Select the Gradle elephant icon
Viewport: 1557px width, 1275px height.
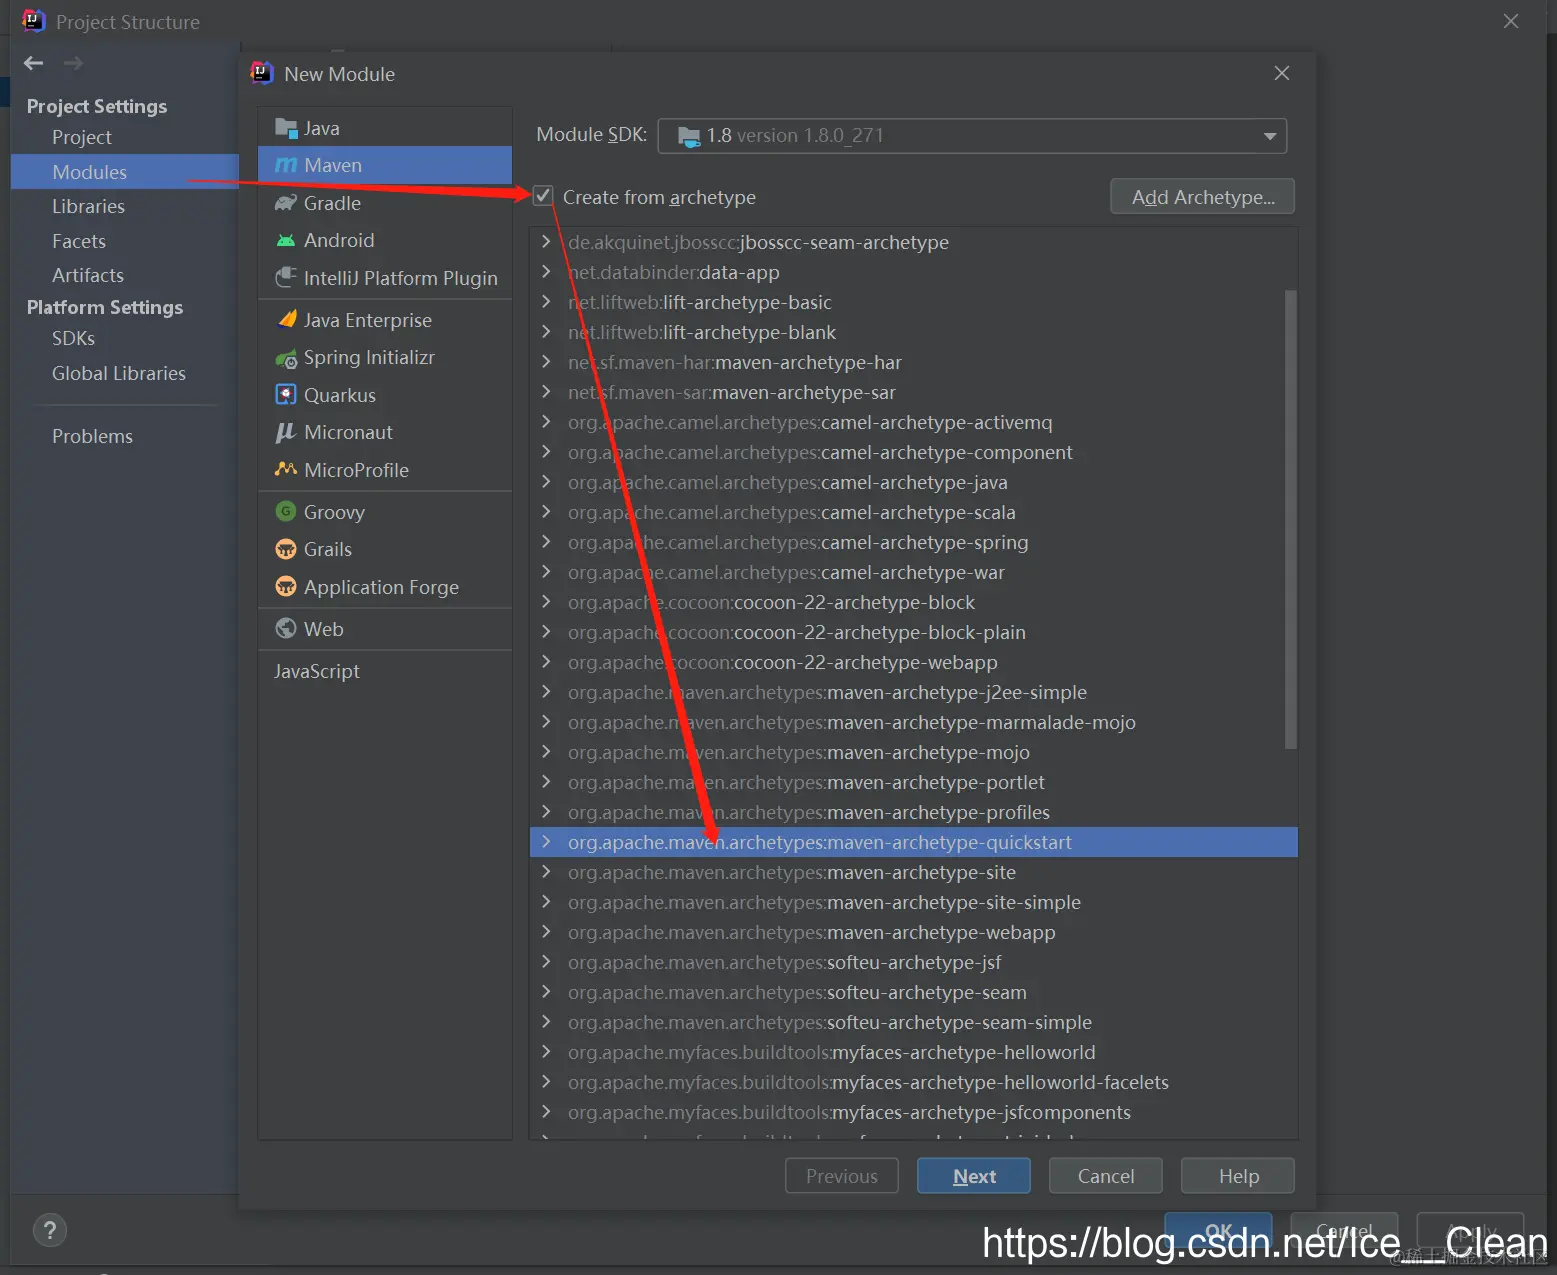pos(286,203)
